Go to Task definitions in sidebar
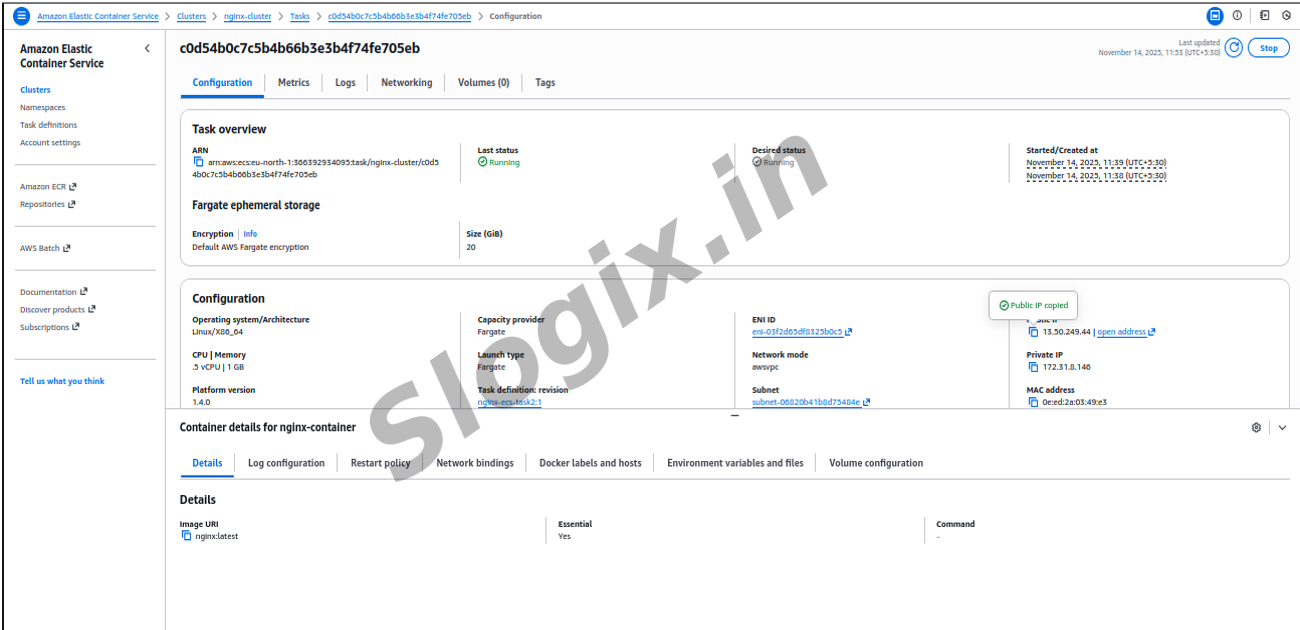Image resolution: width=1300 pixels, height=630 pixels. click(48, 125)
